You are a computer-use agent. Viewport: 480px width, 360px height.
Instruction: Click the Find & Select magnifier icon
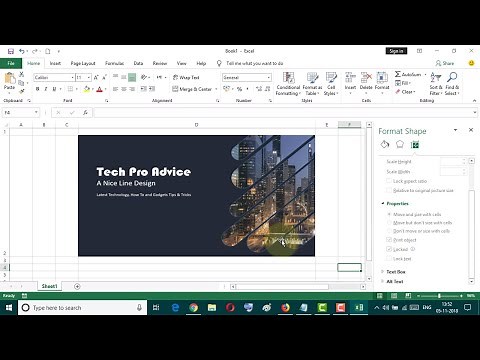coord(452,77)
